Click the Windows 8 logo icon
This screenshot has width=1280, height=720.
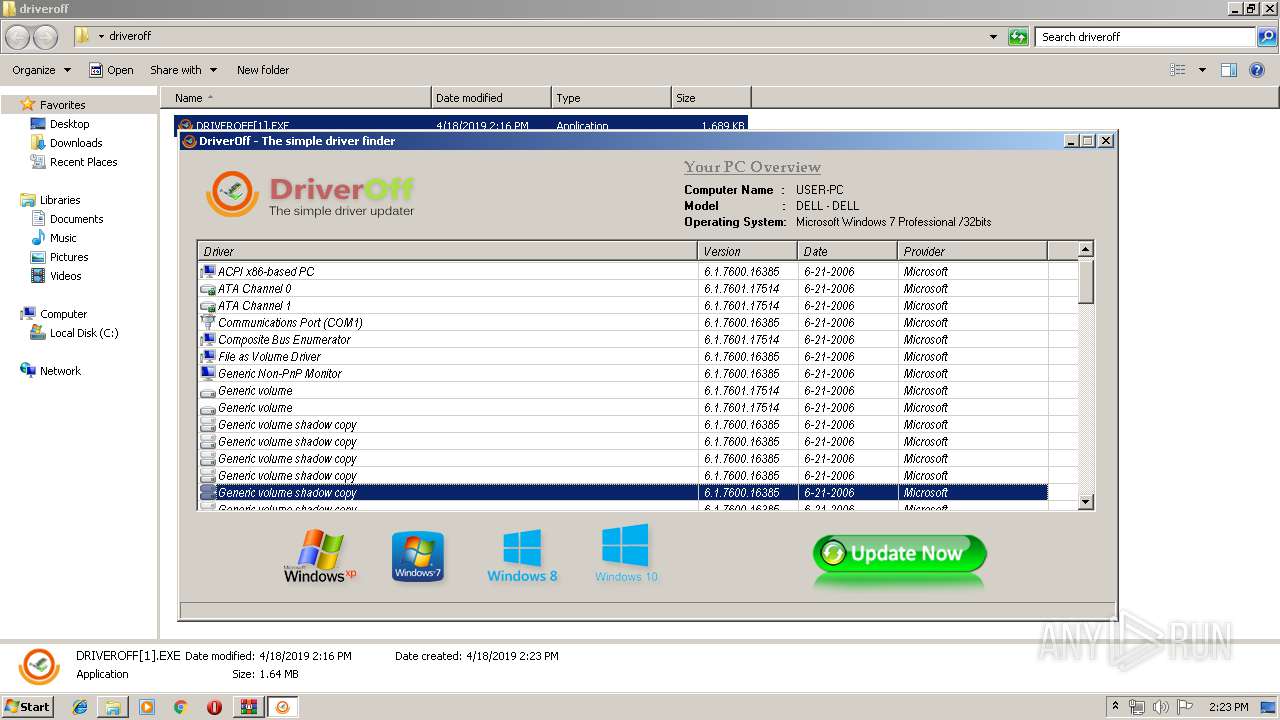point(522,556)
